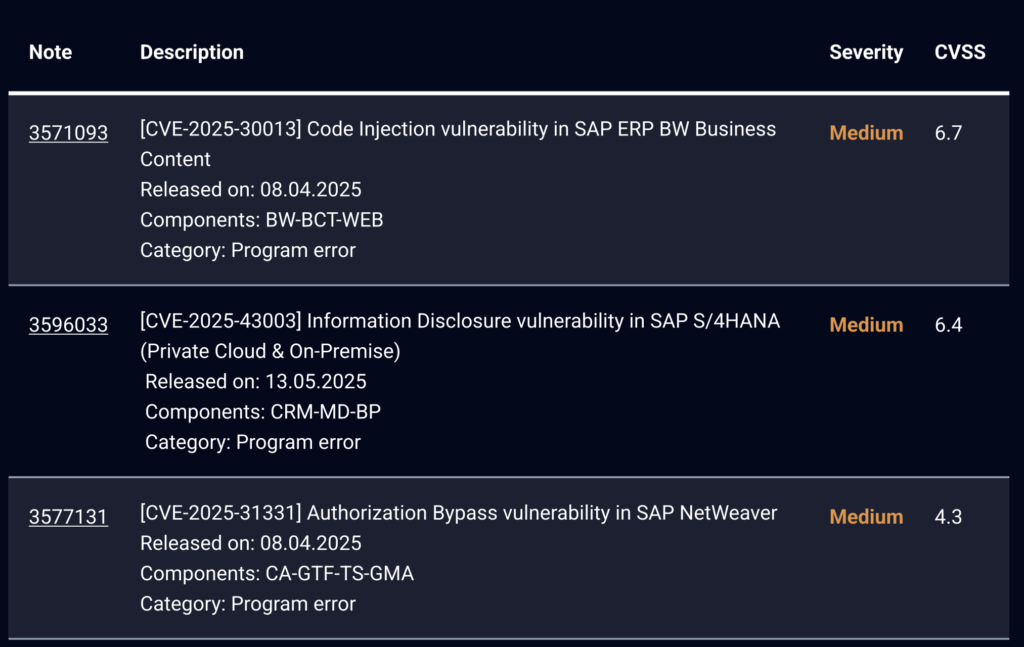The width and height of the screenshot is (1024, 647).
Task: Select the CVSS score 4.3
Action: pos(948,517)
